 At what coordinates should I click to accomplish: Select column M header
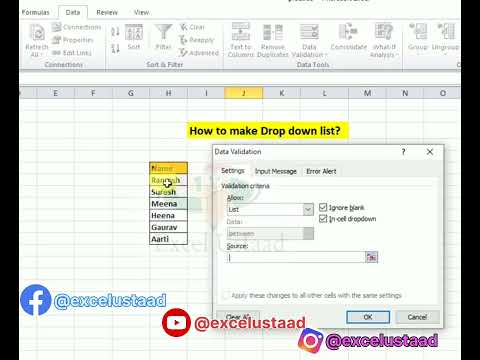coord(367,93)
